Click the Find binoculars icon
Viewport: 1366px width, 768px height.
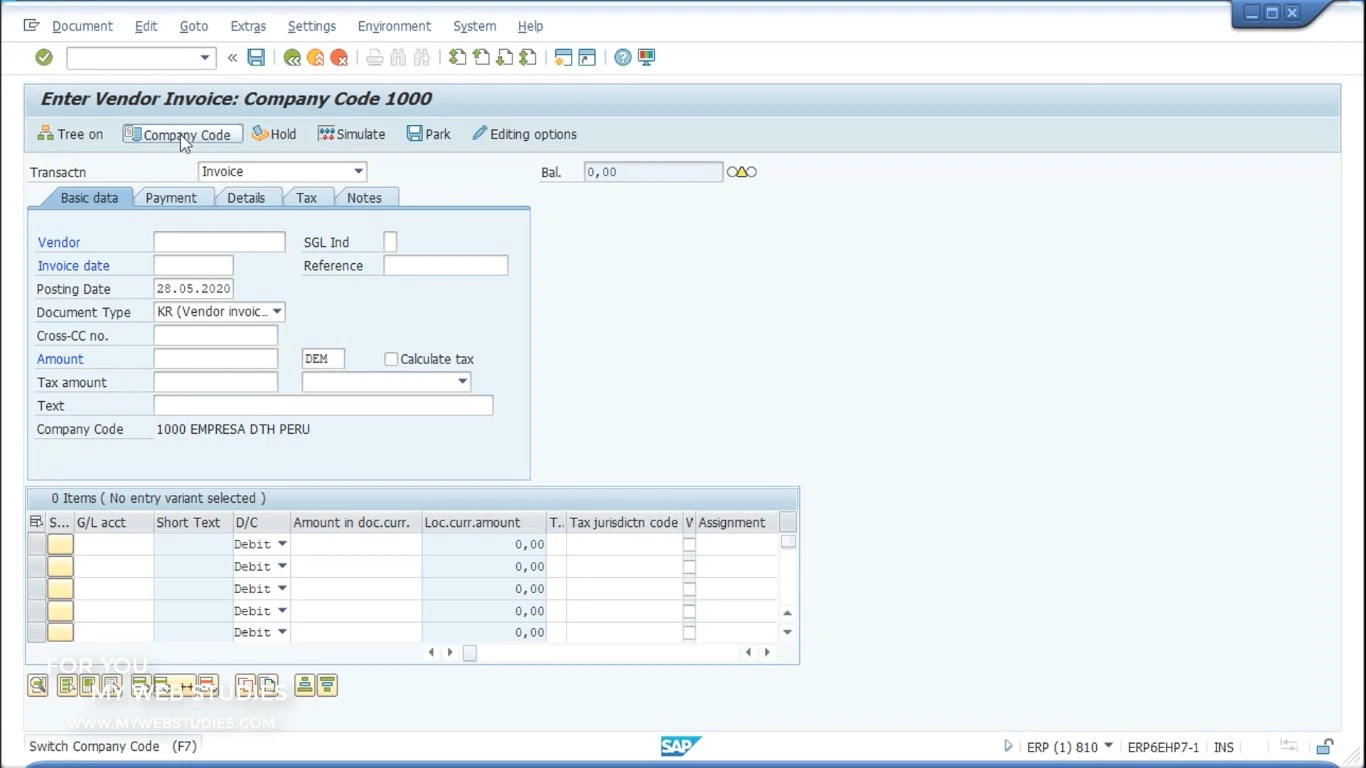[x=398, y=58]
